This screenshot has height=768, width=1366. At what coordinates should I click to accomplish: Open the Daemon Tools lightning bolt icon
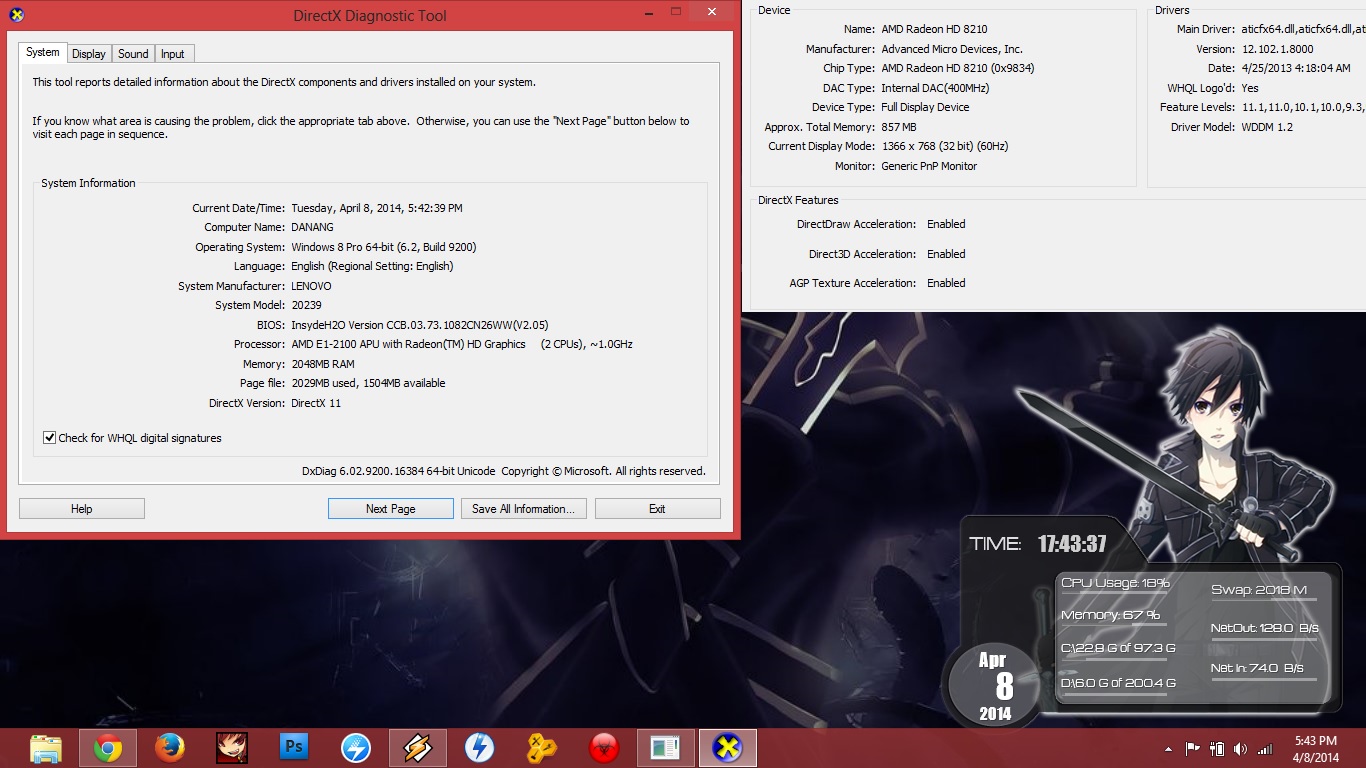coord(480,748)
